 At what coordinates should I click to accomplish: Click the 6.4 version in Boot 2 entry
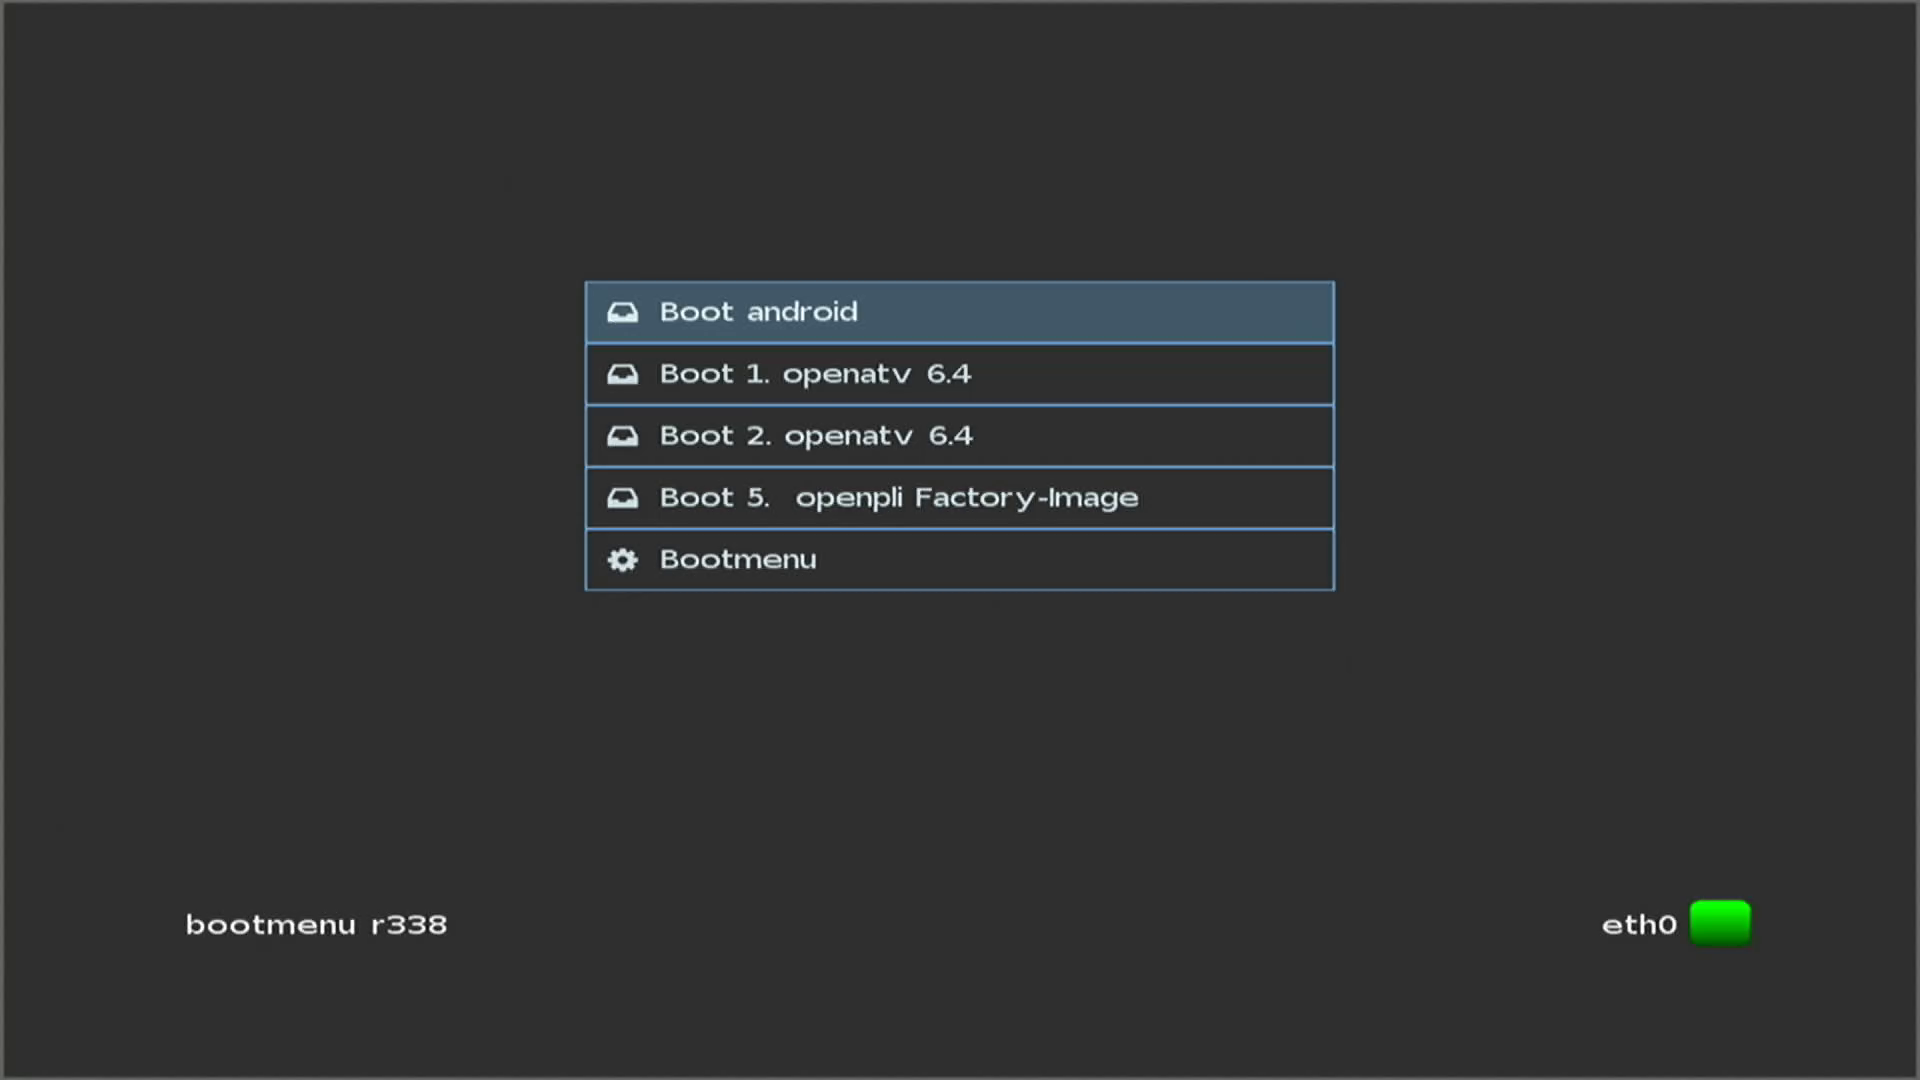coord(950,436)
